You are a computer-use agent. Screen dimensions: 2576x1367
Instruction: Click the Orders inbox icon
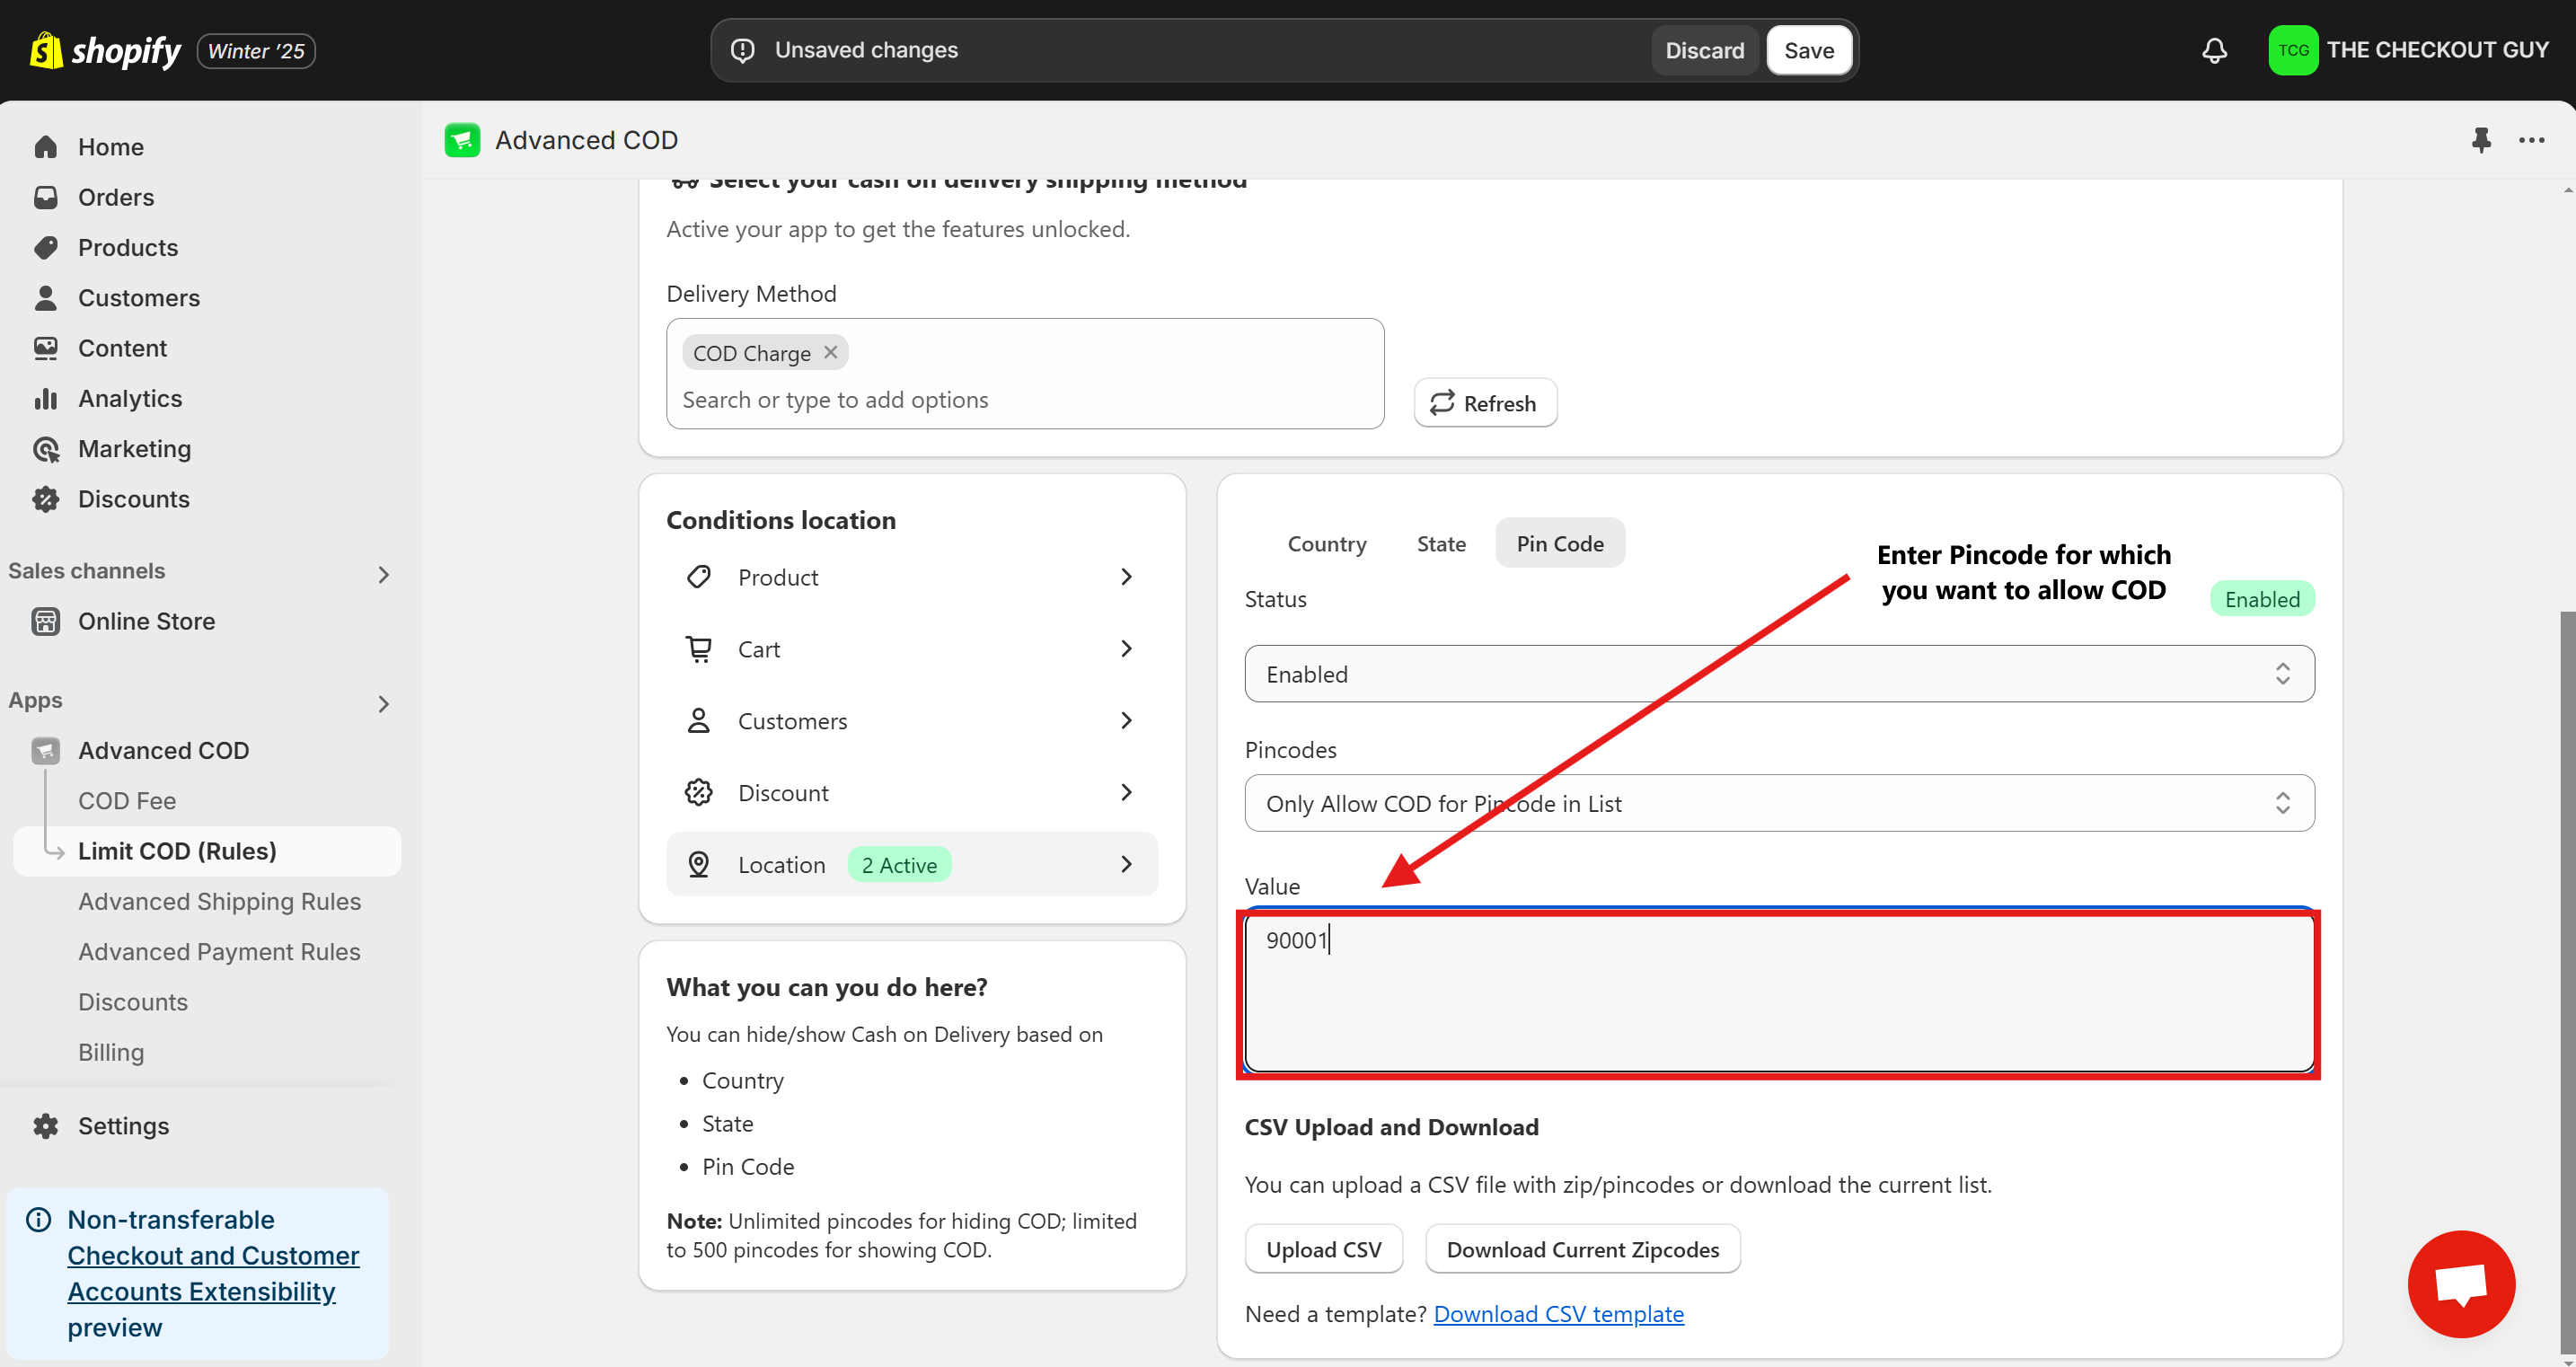[46, 197]
